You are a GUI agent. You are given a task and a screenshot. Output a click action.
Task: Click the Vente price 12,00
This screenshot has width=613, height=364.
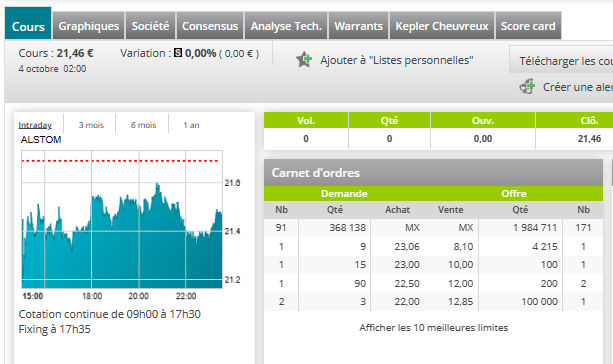tap(460, 283)
